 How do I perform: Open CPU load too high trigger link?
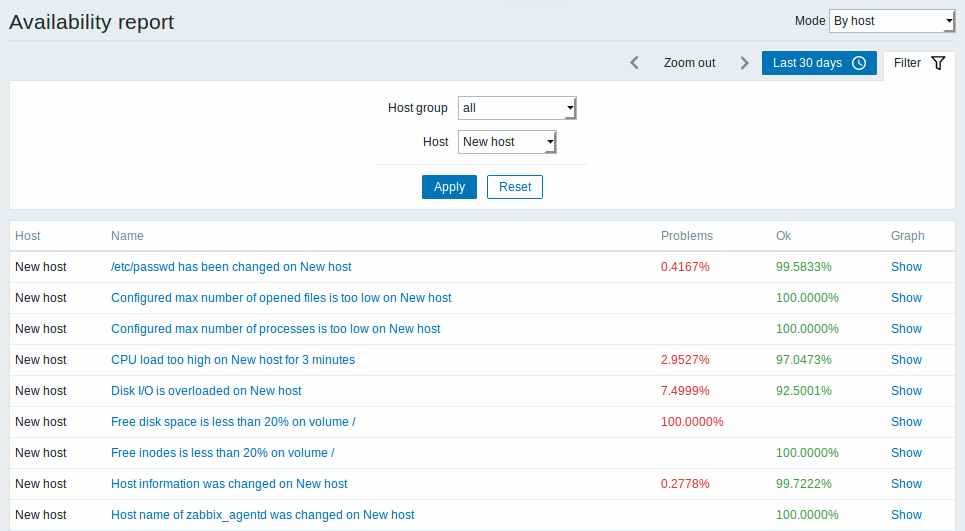233,360
